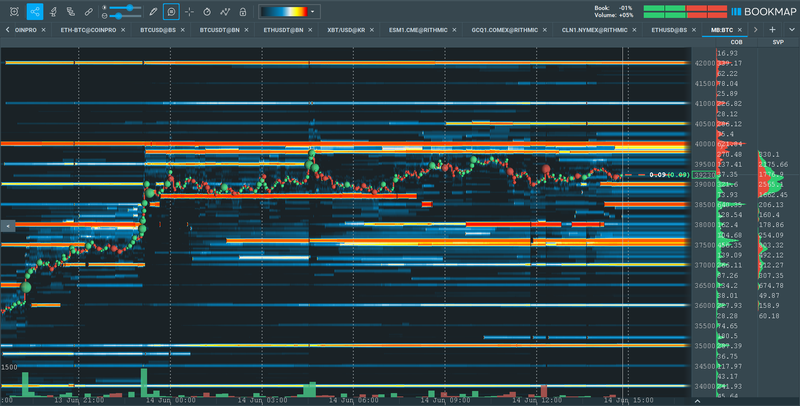Viewport: 800px width, 406px height.
Task: Close the ESM1.CME@RITHMIC tab
Action: (x=454, y=30)
